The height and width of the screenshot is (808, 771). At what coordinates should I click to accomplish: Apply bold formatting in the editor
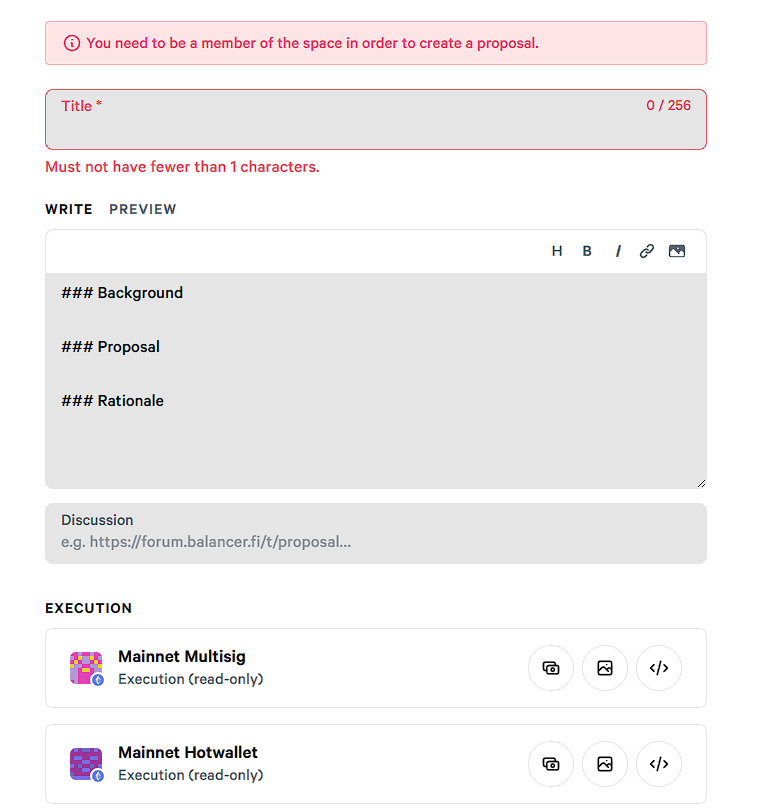coord(587,251)
